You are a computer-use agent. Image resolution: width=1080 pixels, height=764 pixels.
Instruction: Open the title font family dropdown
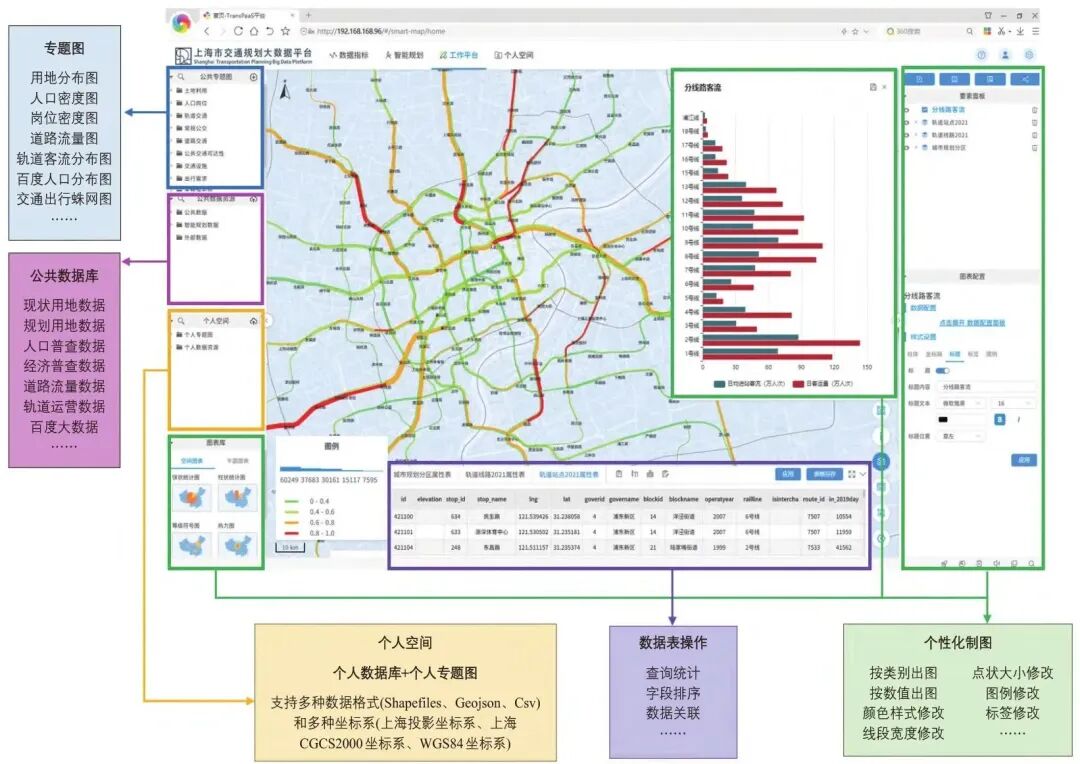(960, 403)
